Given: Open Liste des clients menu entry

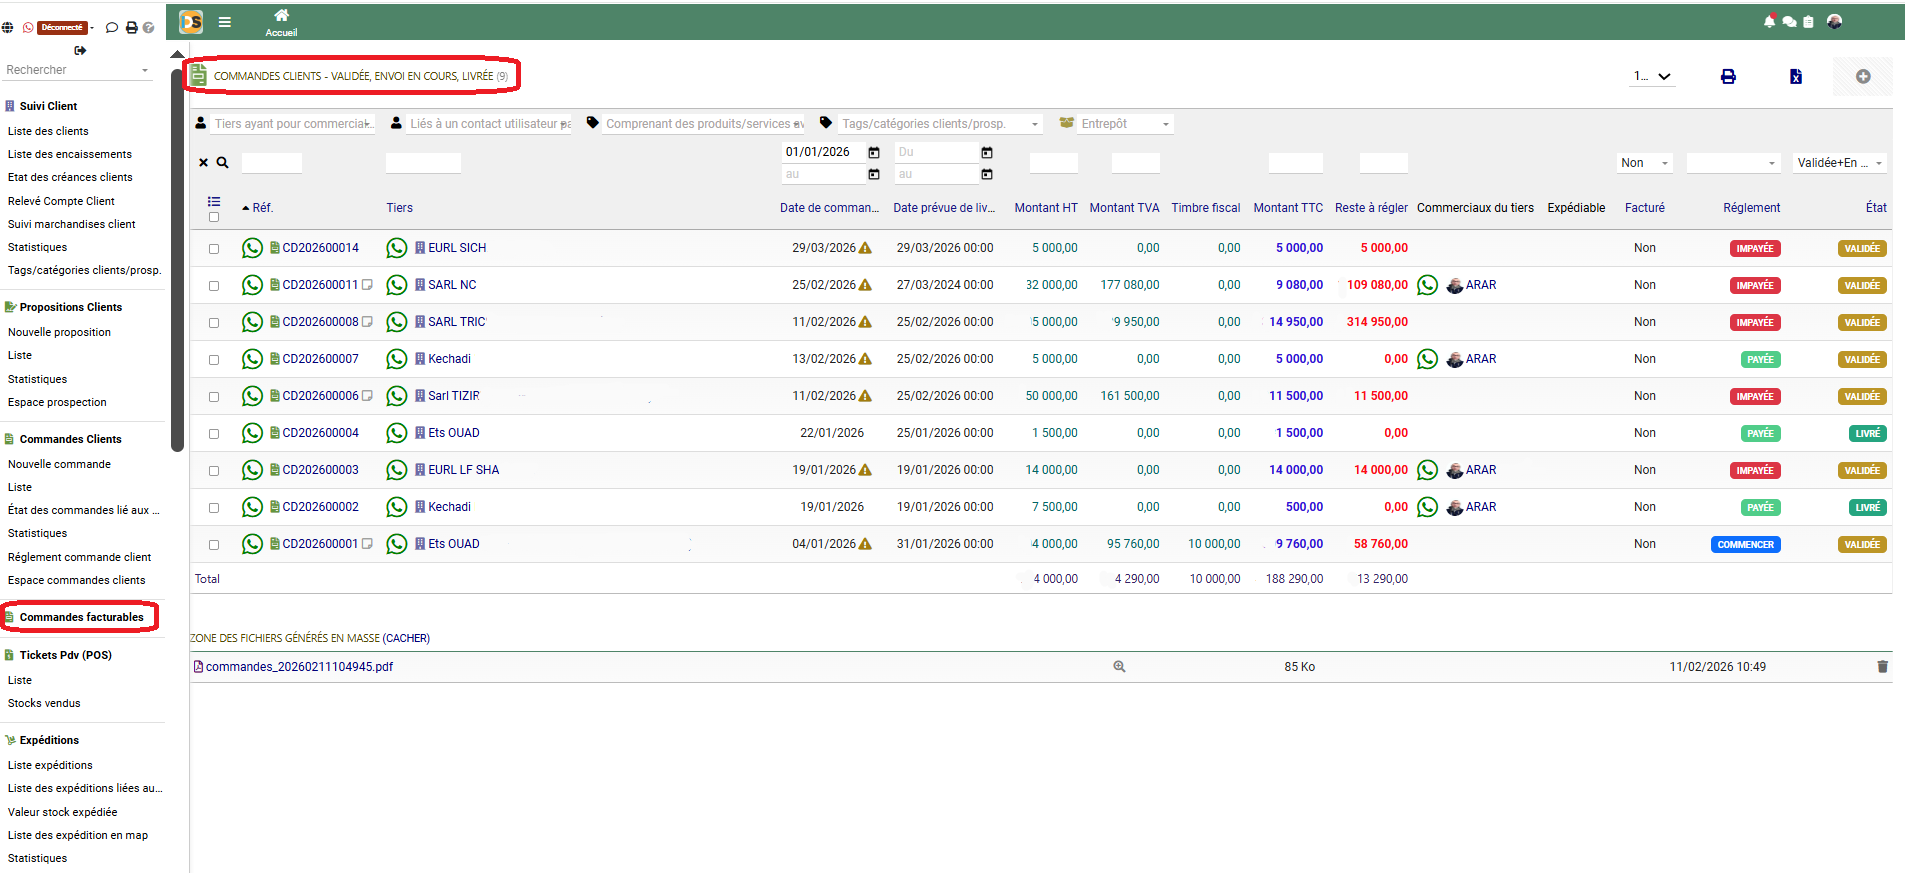Looking at the screenshot, I should tap(48, 131).
